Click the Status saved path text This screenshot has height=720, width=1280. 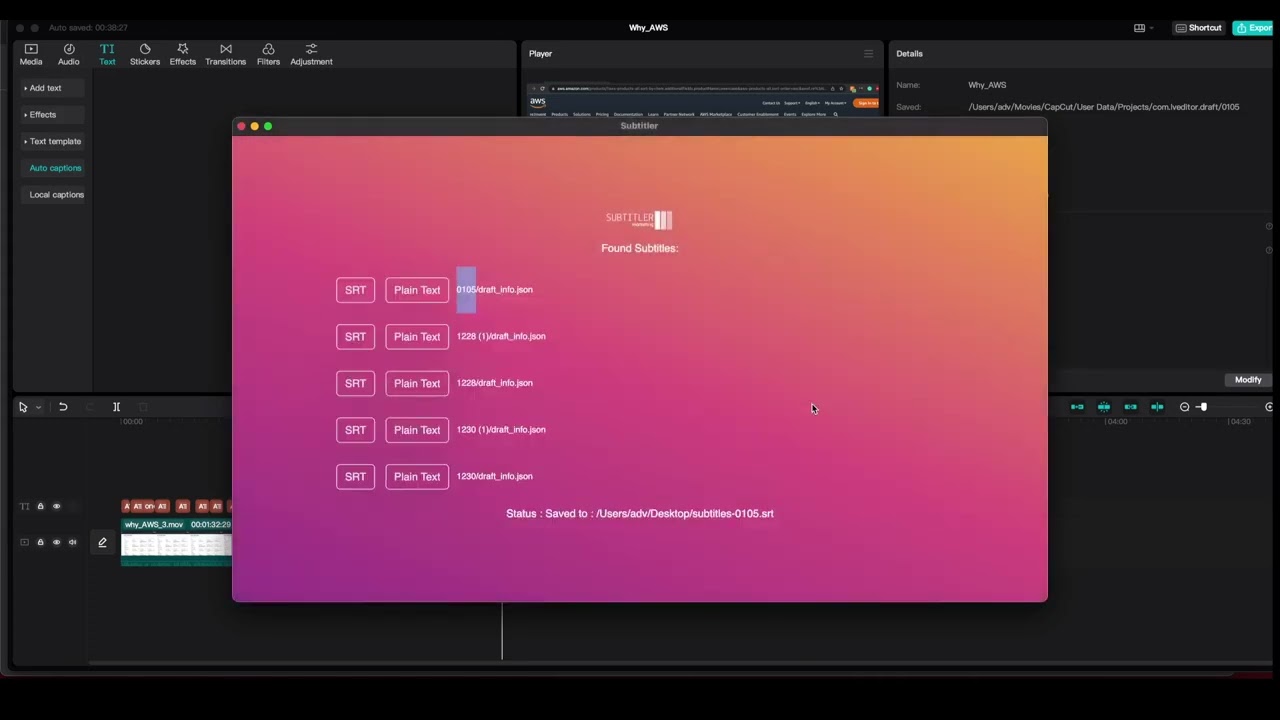pos(640,514)
